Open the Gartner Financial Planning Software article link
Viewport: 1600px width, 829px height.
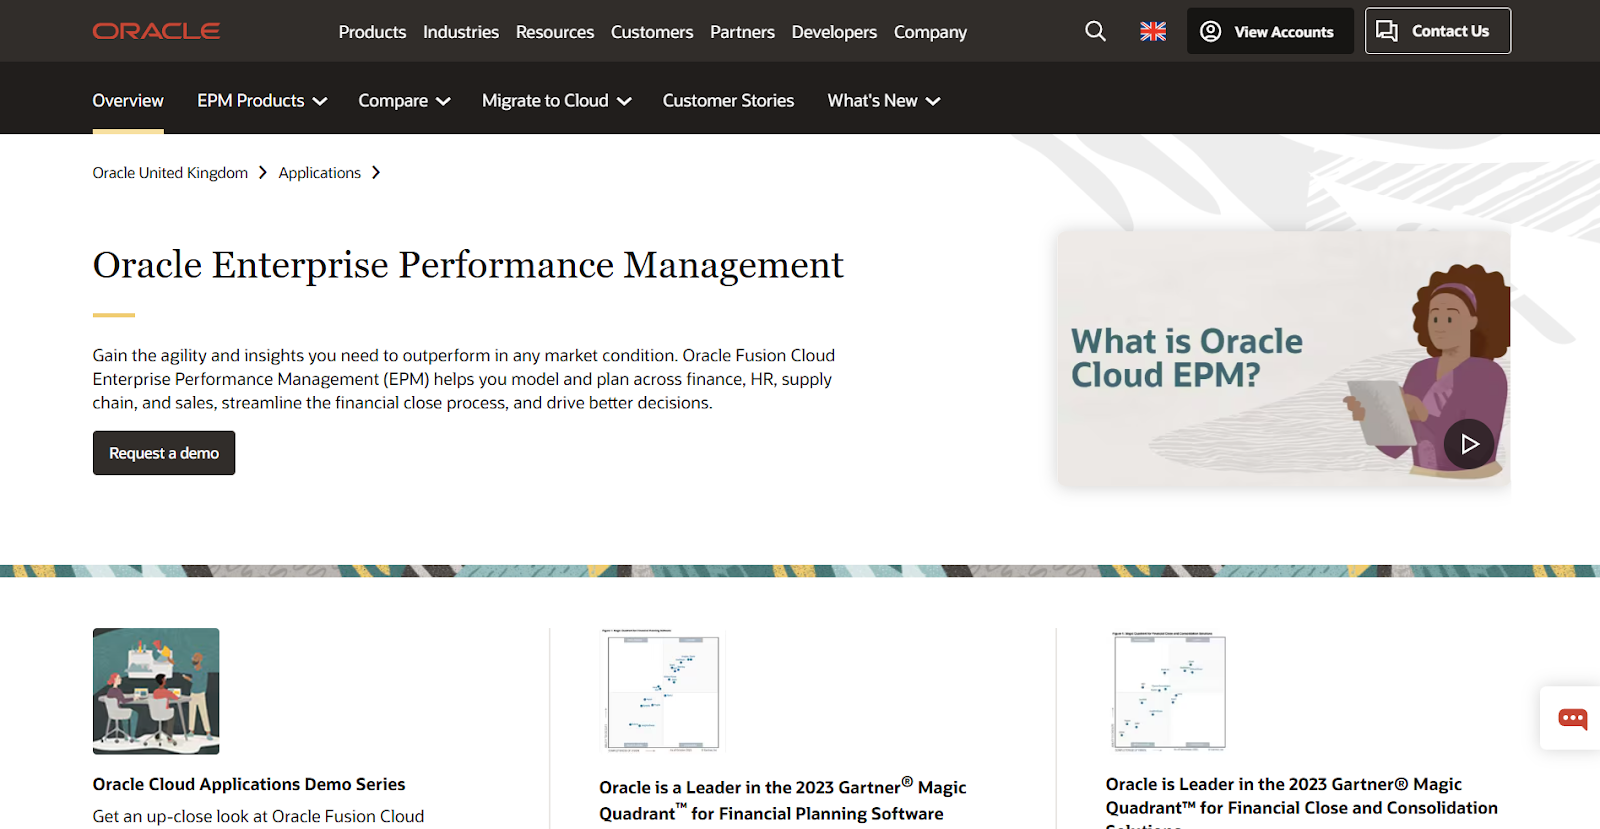pyautogui.click(x=783, y=800)
